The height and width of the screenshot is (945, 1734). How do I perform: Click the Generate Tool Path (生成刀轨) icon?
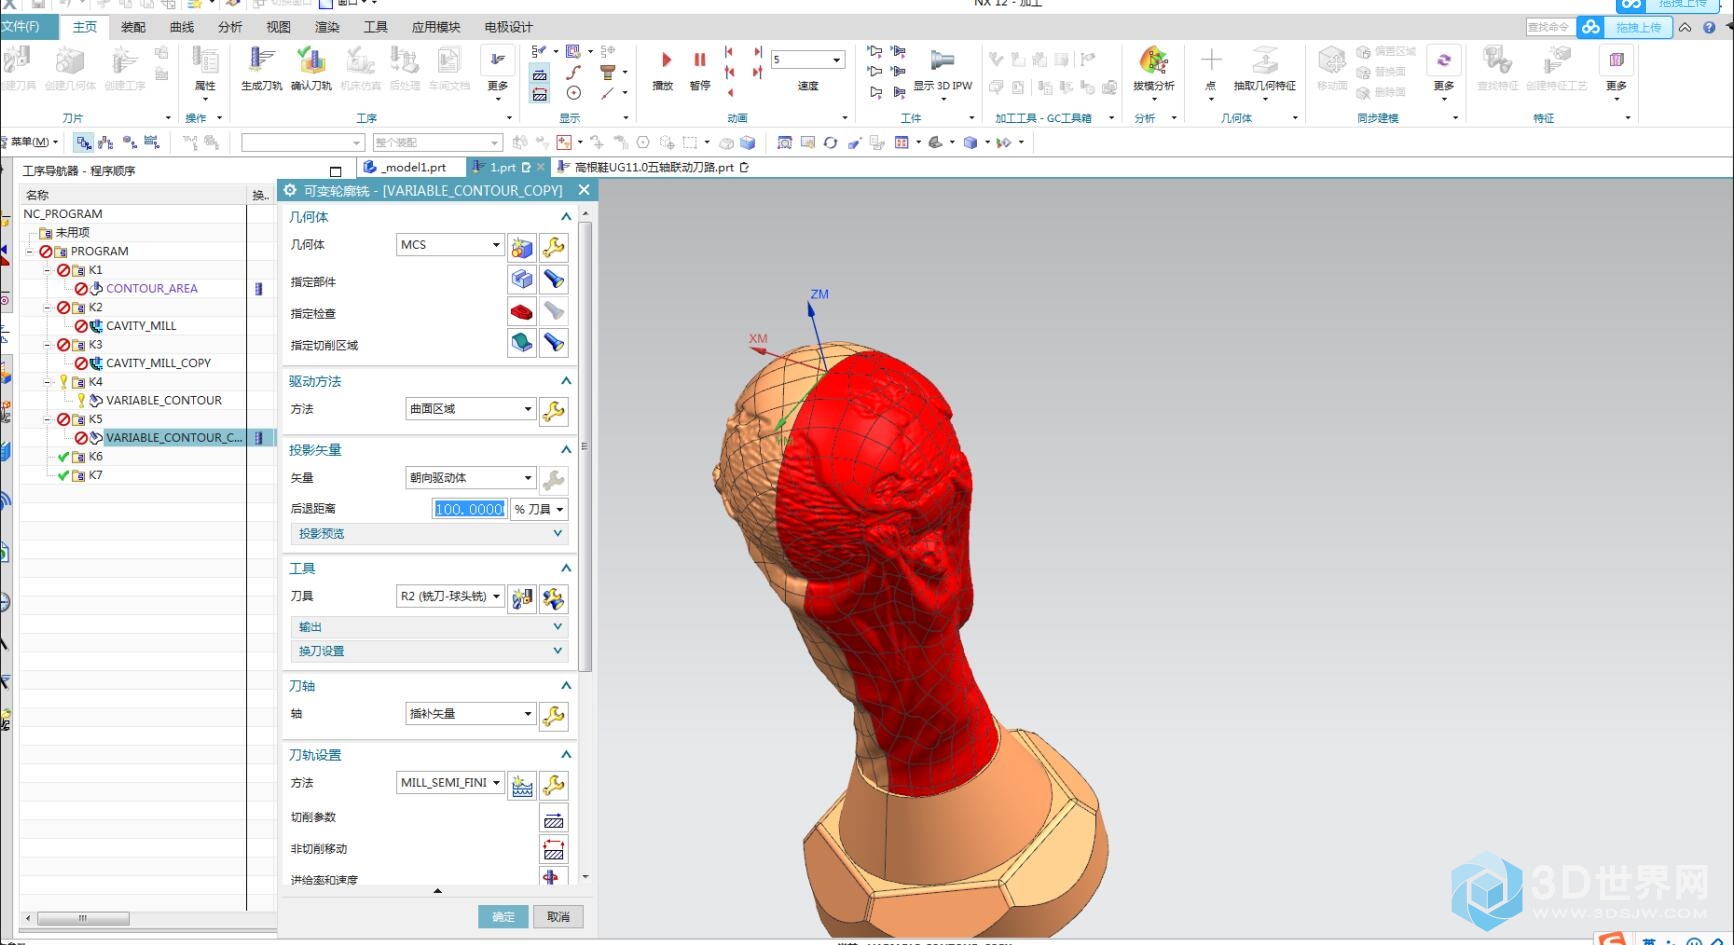click(x=262, y=61)
